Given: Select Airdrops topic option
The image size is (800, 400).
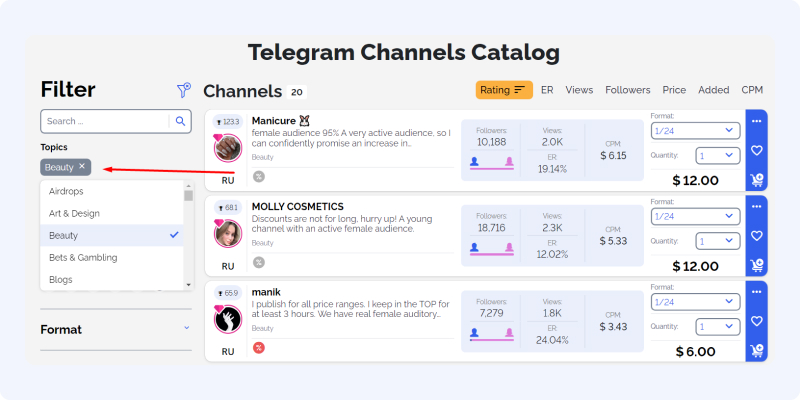Looking at the screenshot, I should pos(112,191).
